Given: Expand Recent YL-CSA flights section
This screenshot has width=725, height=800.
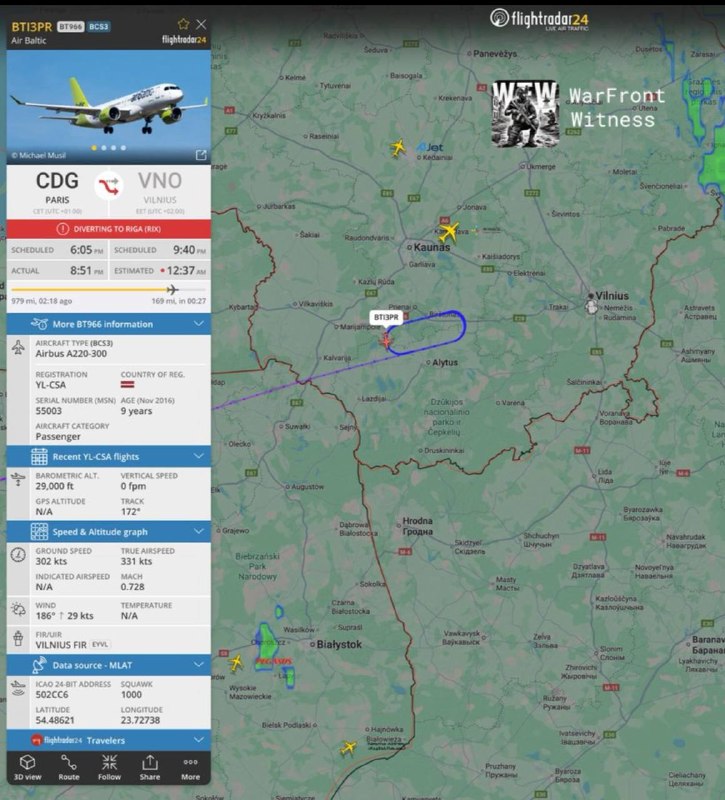Looking at the screenshot, I should coord(108,457).
